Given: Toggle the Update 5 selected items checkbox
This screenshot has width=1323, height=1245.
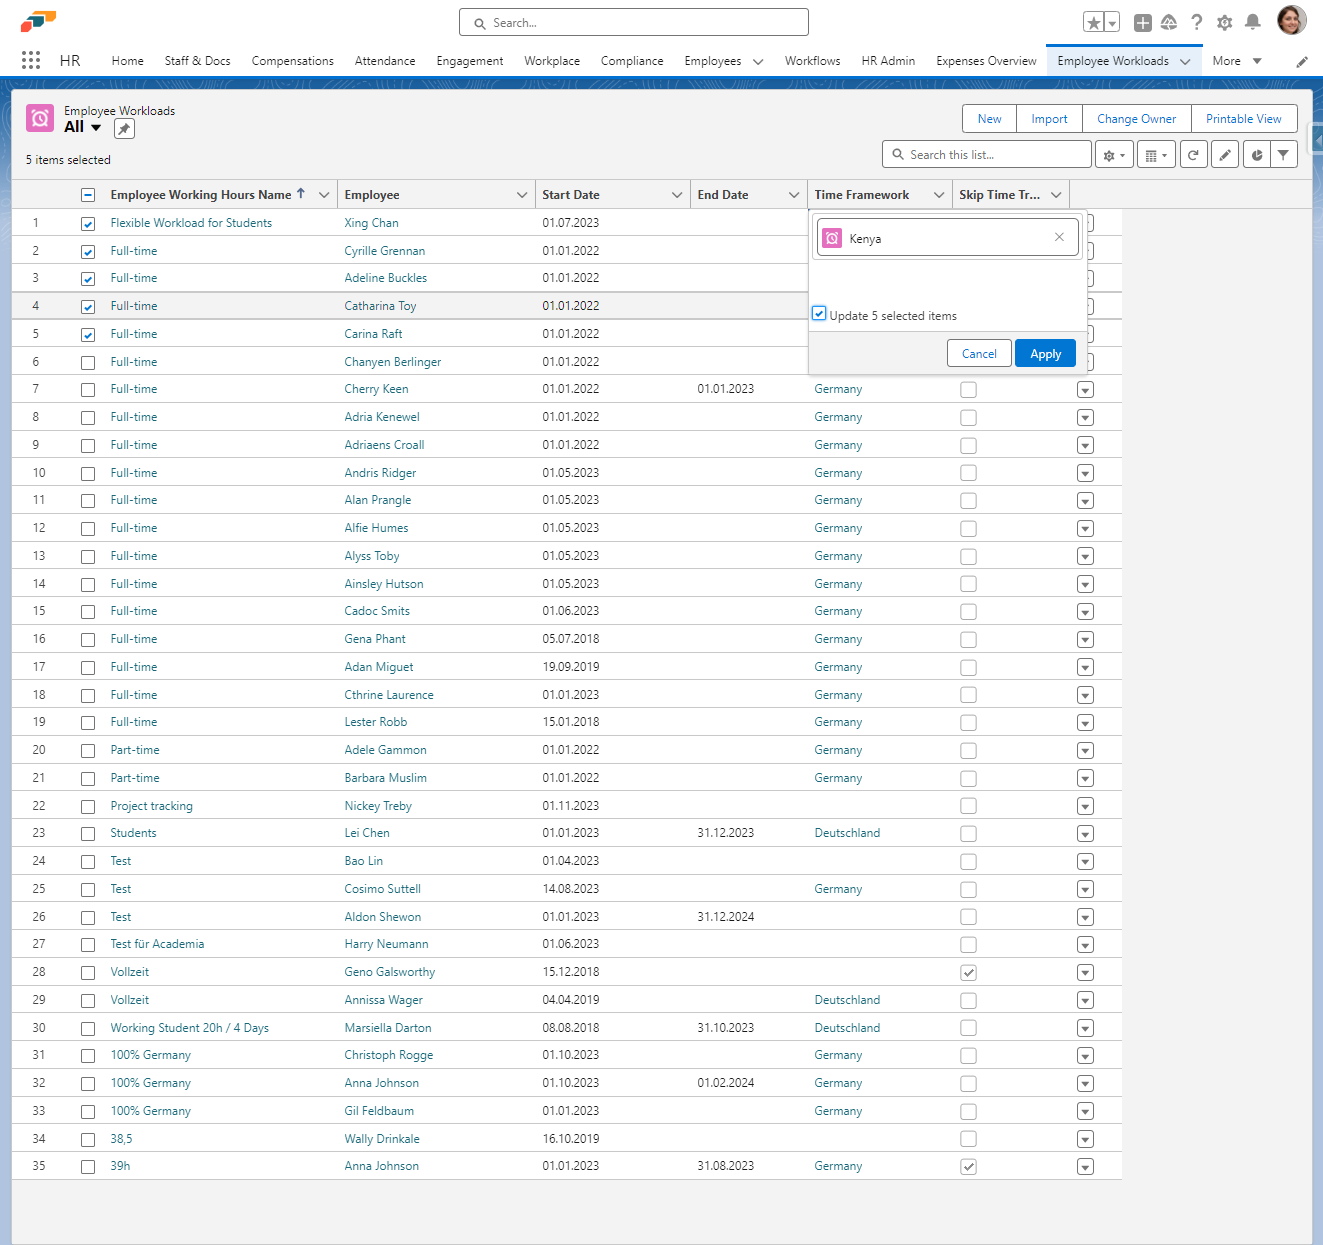Looking at the screenshot, I should pos(819,314).
